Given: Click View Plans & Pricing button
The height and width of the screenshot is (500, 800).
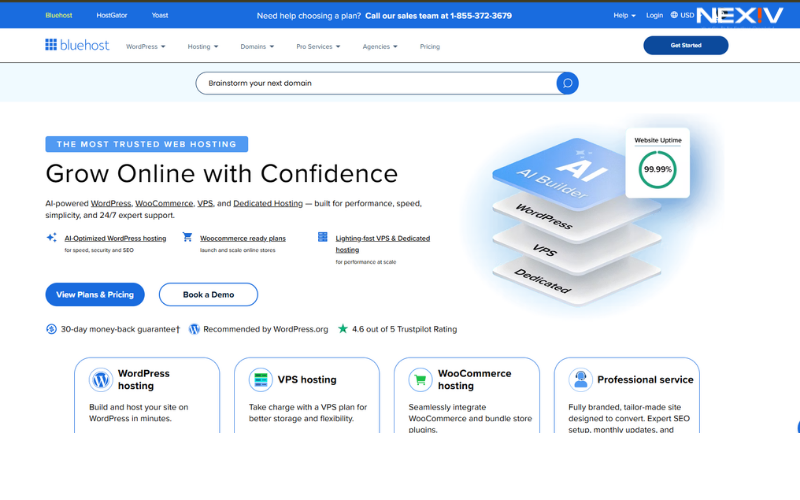Looking at the screenshot, I should pos(95,294).
